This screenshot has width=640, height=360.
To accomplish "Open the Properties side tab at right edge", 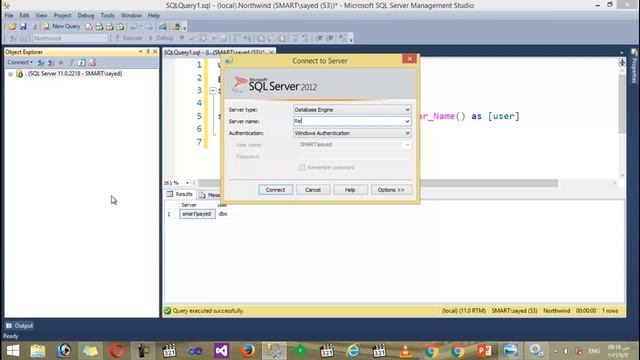I will tap(634, 67).
